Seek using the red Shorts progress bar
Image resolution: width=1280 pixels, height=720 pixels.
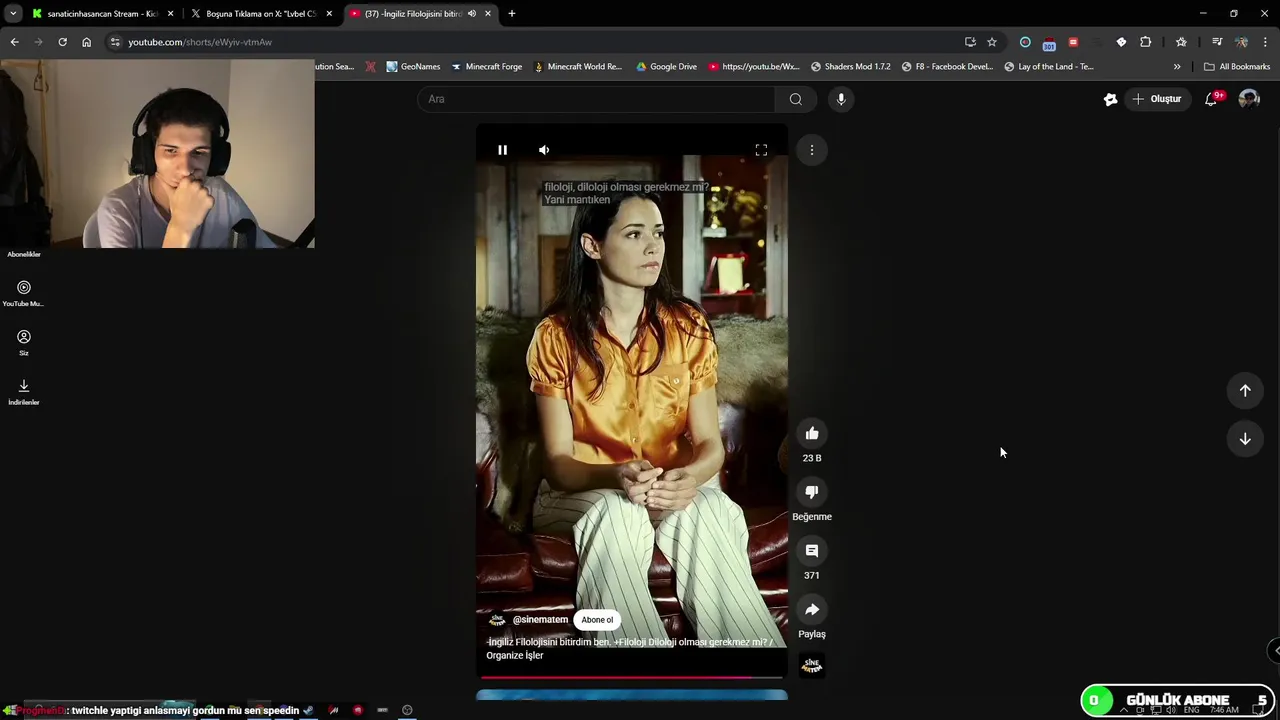632,678
